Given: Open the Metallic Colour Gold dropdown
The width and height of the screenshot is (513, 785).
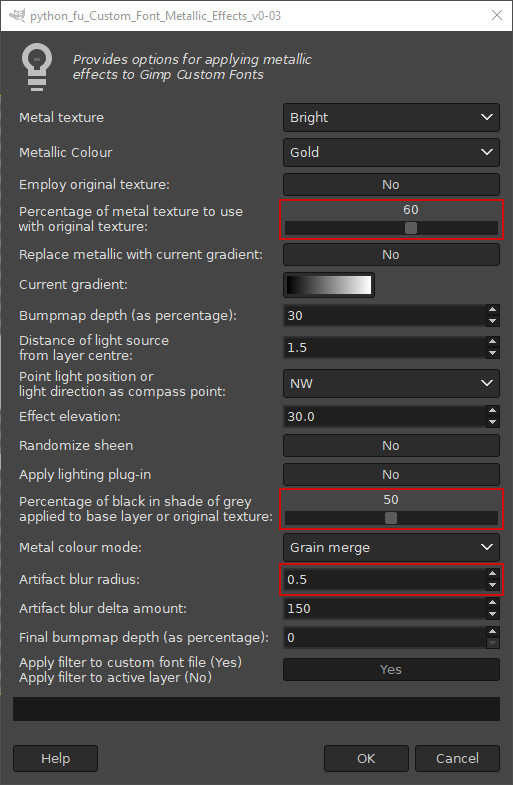Looking at the screenshot, I should click(x=391, y=152).
